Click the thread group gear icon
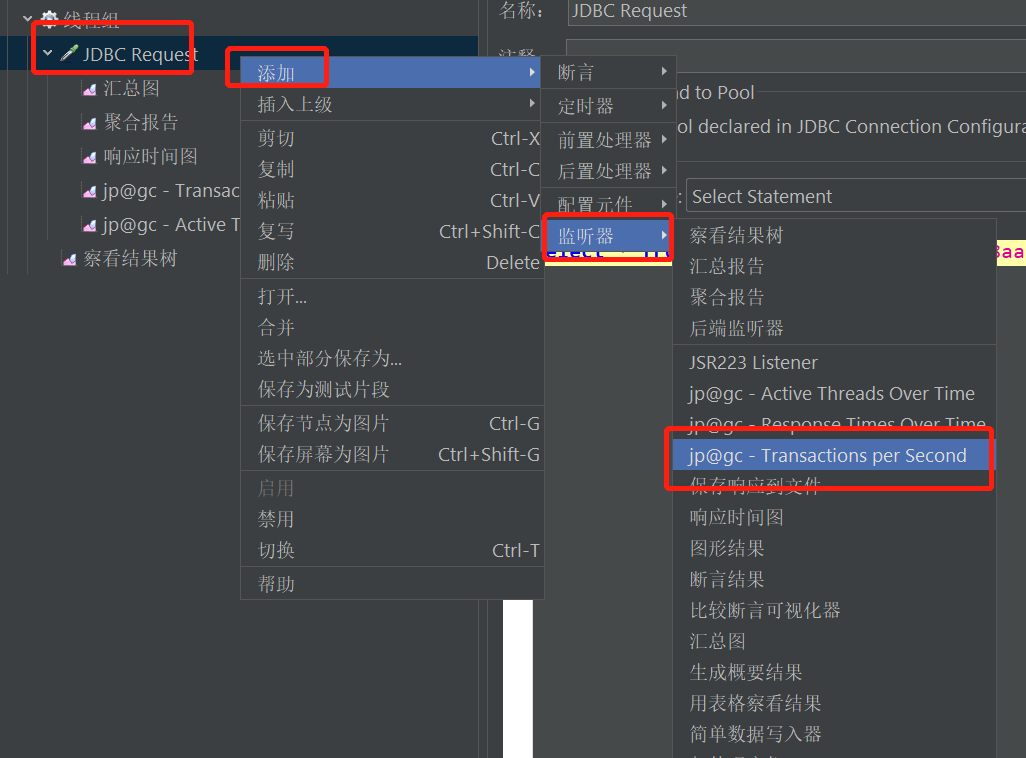 (50, 18)
